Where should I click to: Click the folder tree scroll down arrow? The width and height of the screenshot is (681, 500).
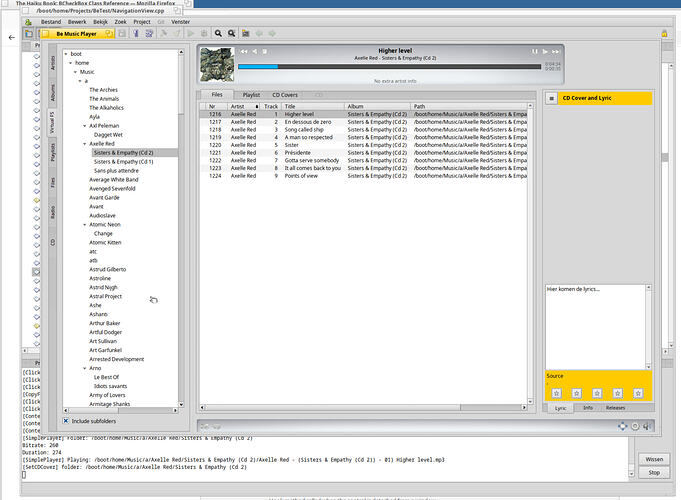(x=181, y=404)
